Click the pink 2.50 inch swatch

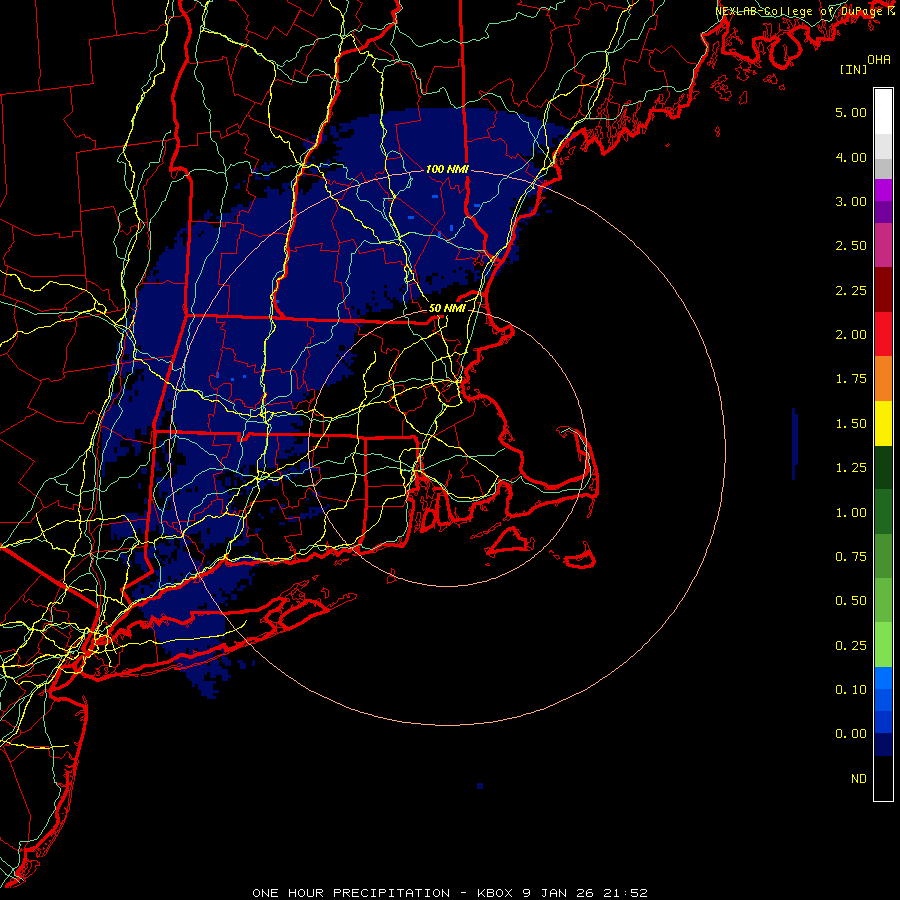coord(883,245)
